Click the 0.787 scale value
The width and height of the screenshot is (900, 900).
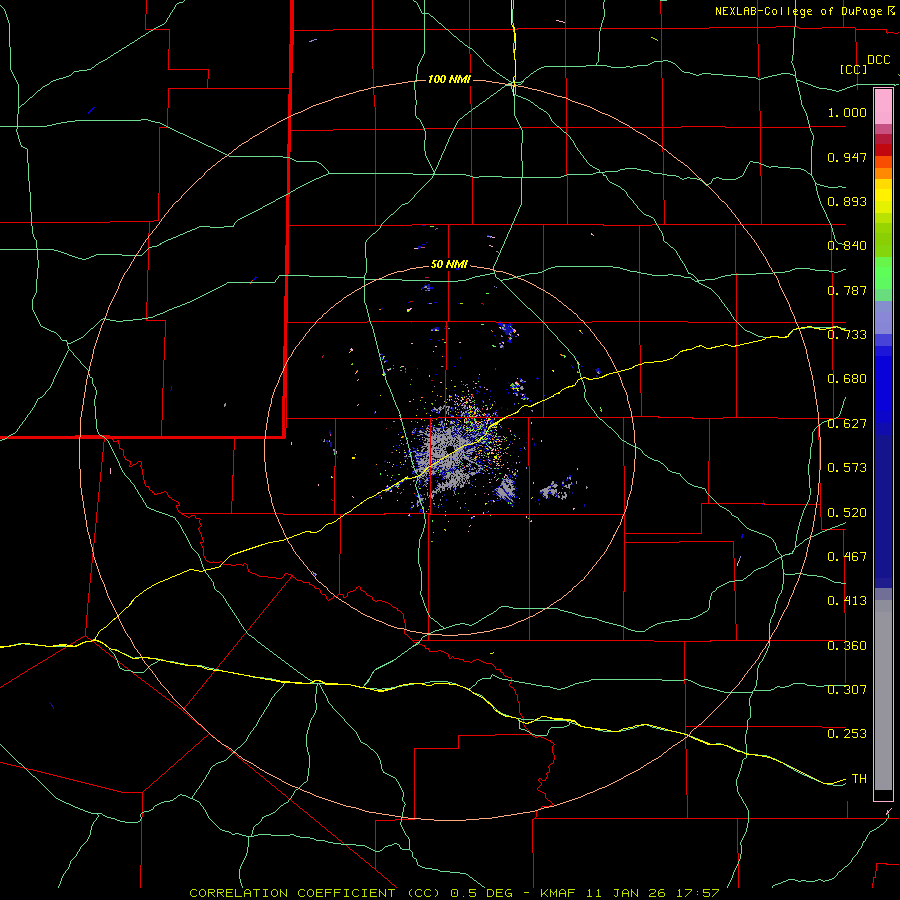point(847,290)
